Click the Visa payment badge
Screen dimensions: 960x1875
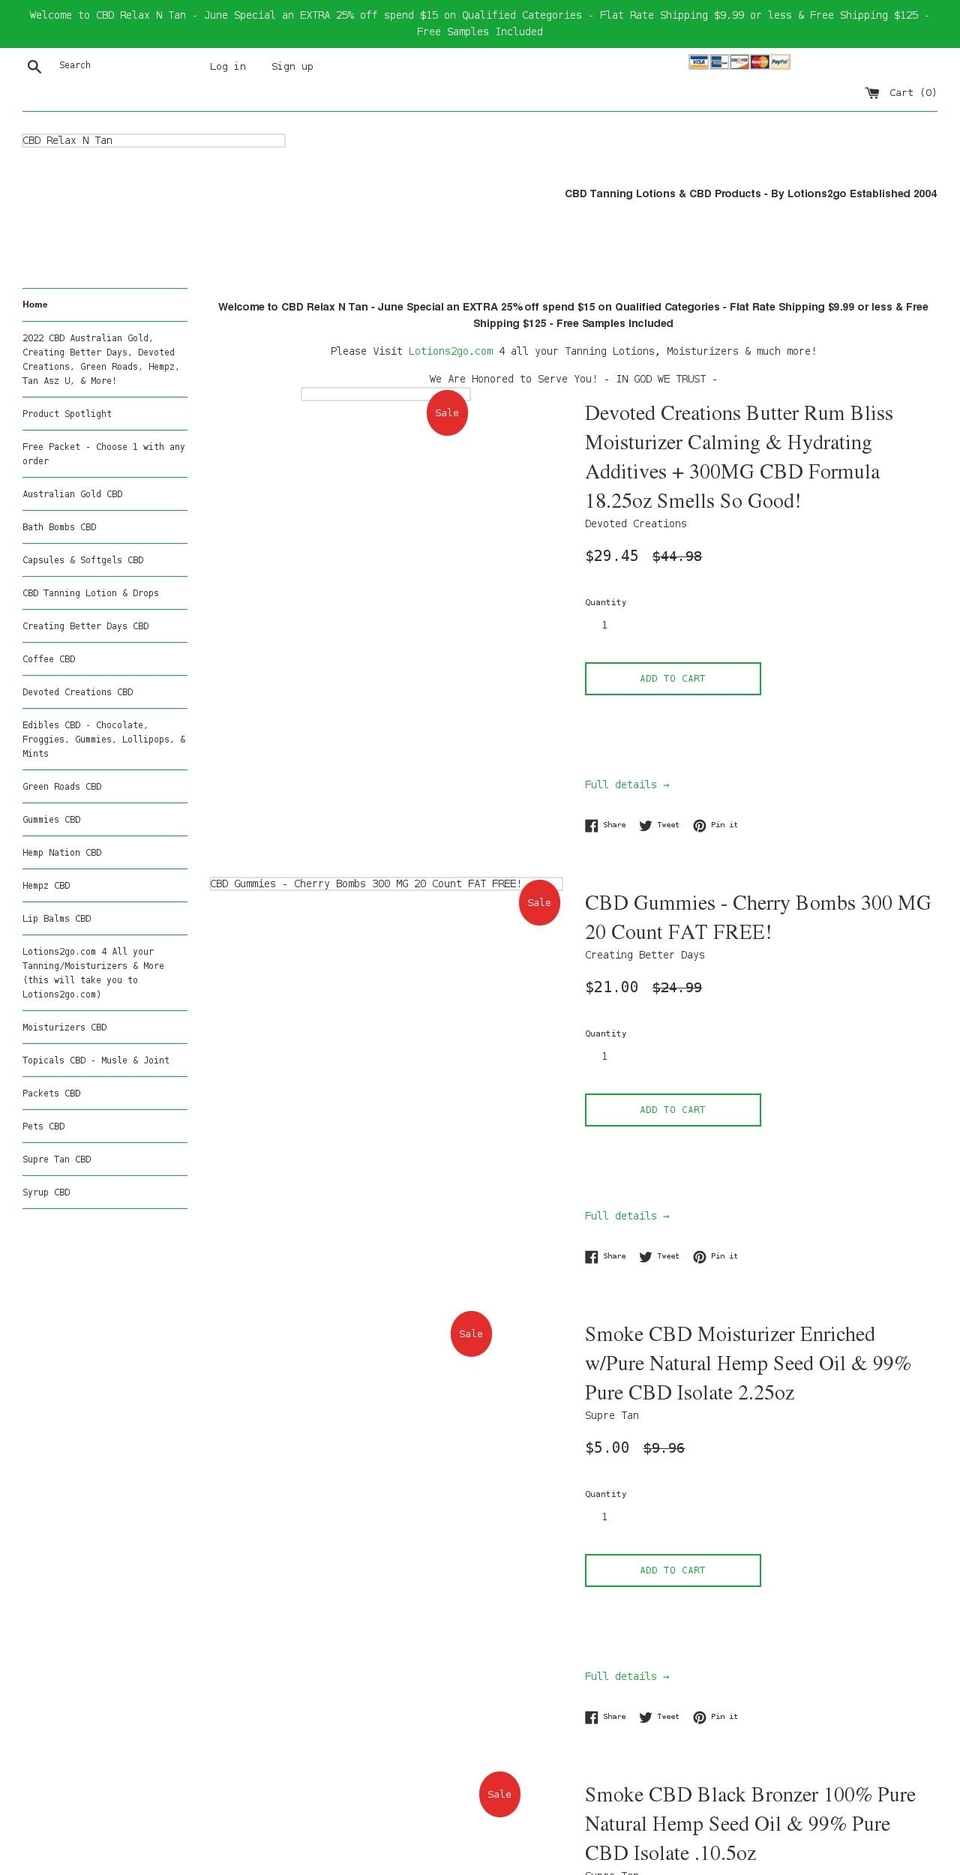[x=697, y=61]
